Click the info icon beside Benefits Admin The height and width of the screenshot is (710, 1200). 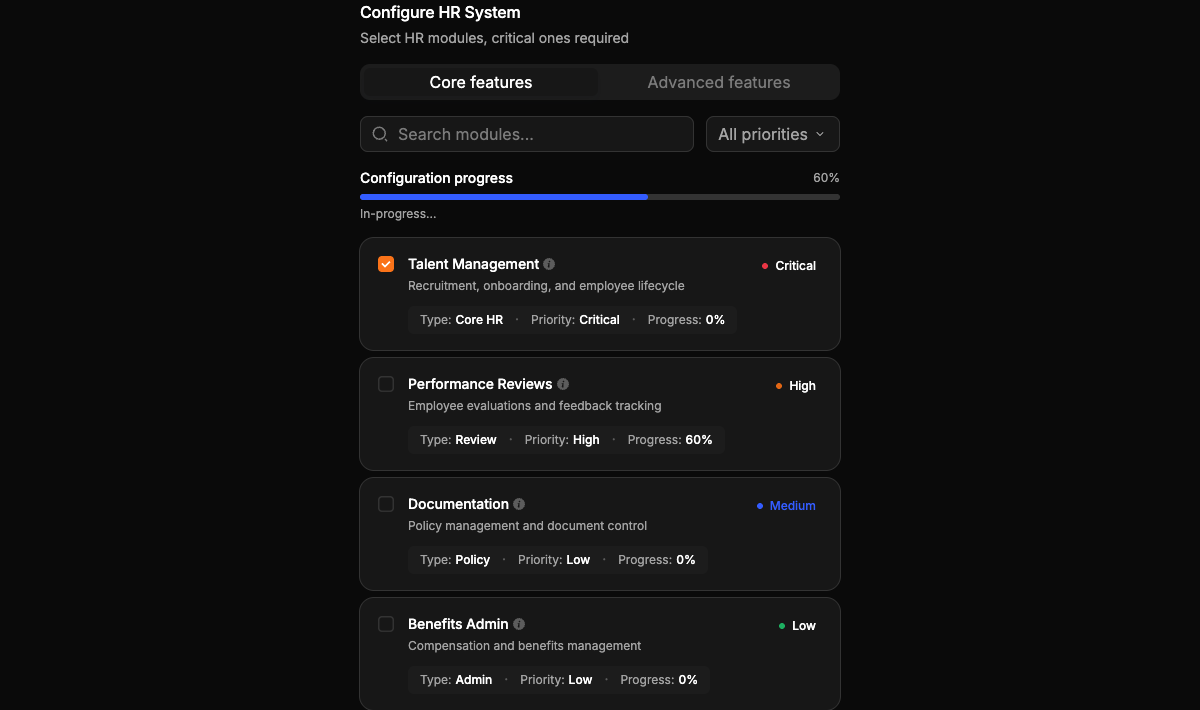pyautogui.click(x=519, y=624)
